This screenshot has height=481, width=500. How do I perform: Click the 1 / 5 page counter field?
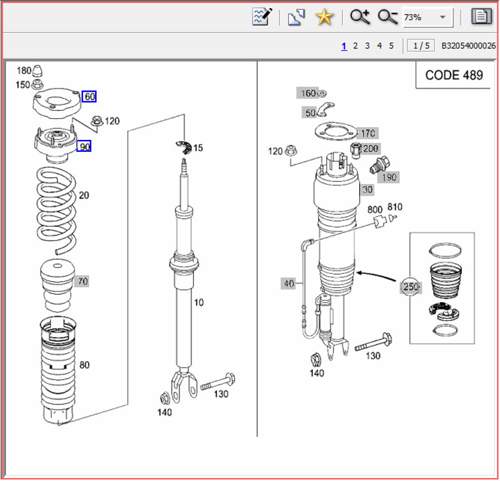[421, 46]
